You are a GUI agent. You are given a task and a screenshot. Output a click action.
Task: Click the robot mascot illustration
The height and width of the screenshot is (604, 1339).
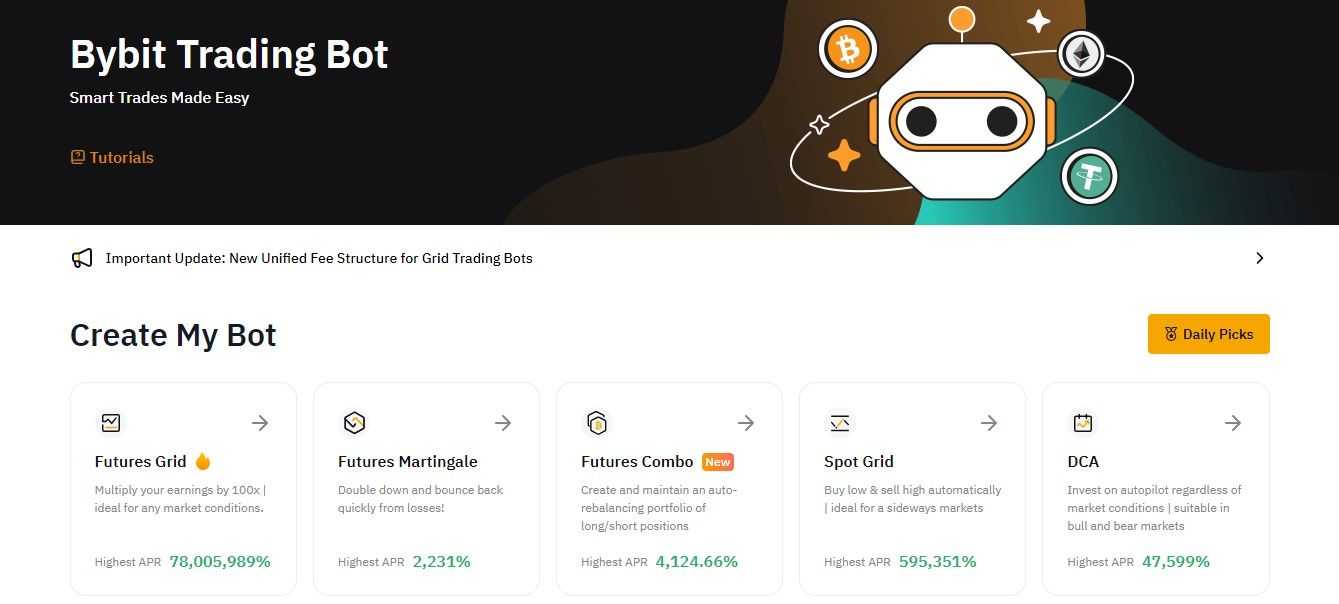point(961,121)
